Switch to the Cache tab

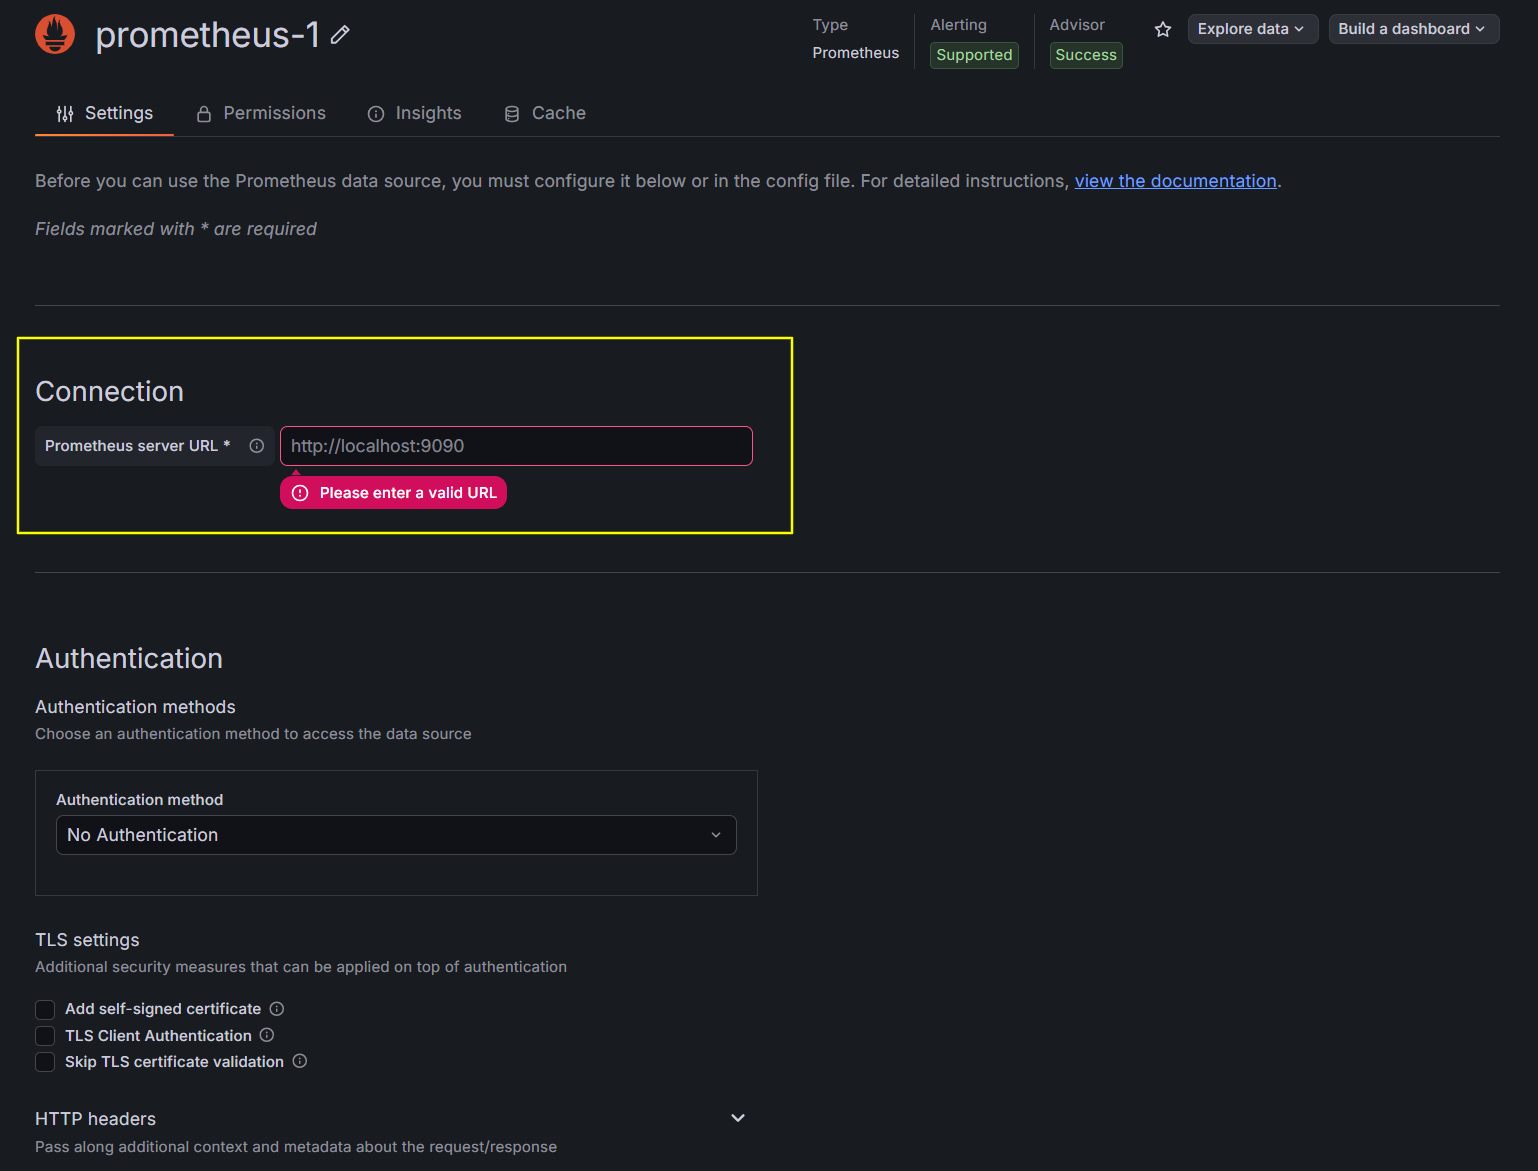pyautogui.click(x=545, y=113)
